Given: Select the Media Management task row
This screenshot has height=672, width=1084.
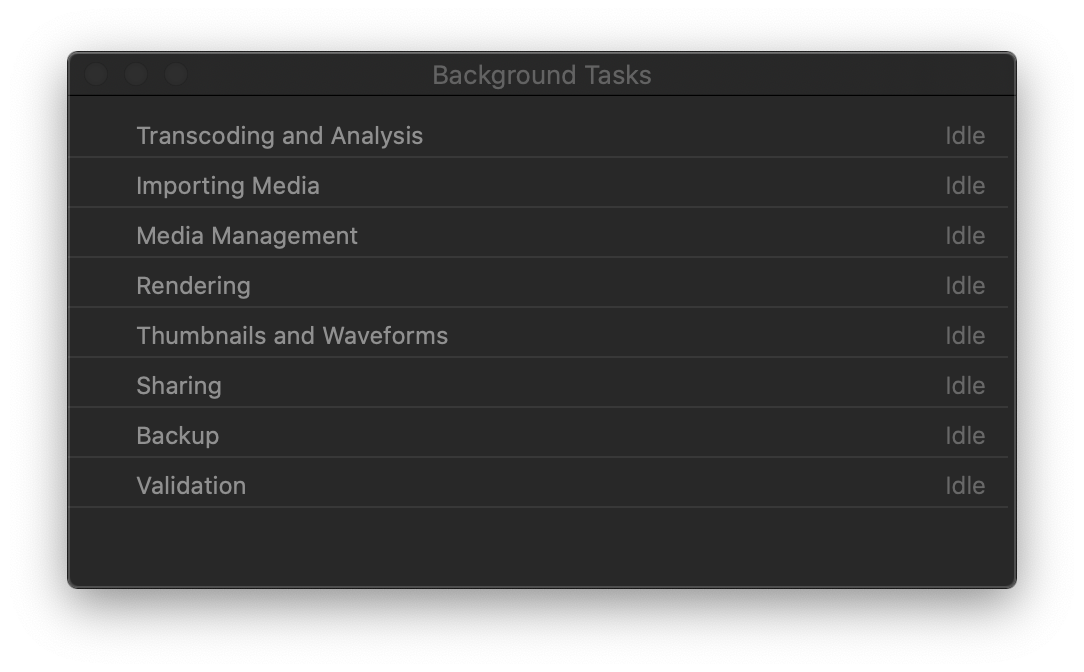Looking at the screenshot, I should [247, 236].
